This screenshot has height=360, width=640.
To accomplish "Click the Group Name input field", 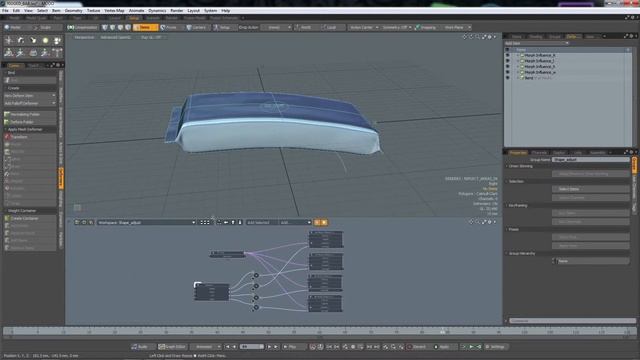I will click(591, 160).
